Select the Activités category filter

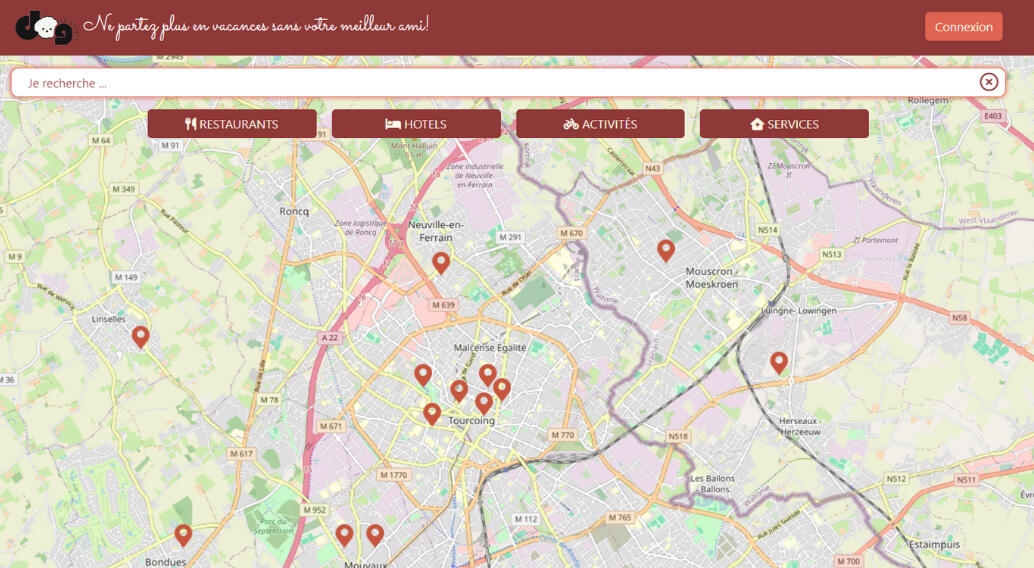600,124
